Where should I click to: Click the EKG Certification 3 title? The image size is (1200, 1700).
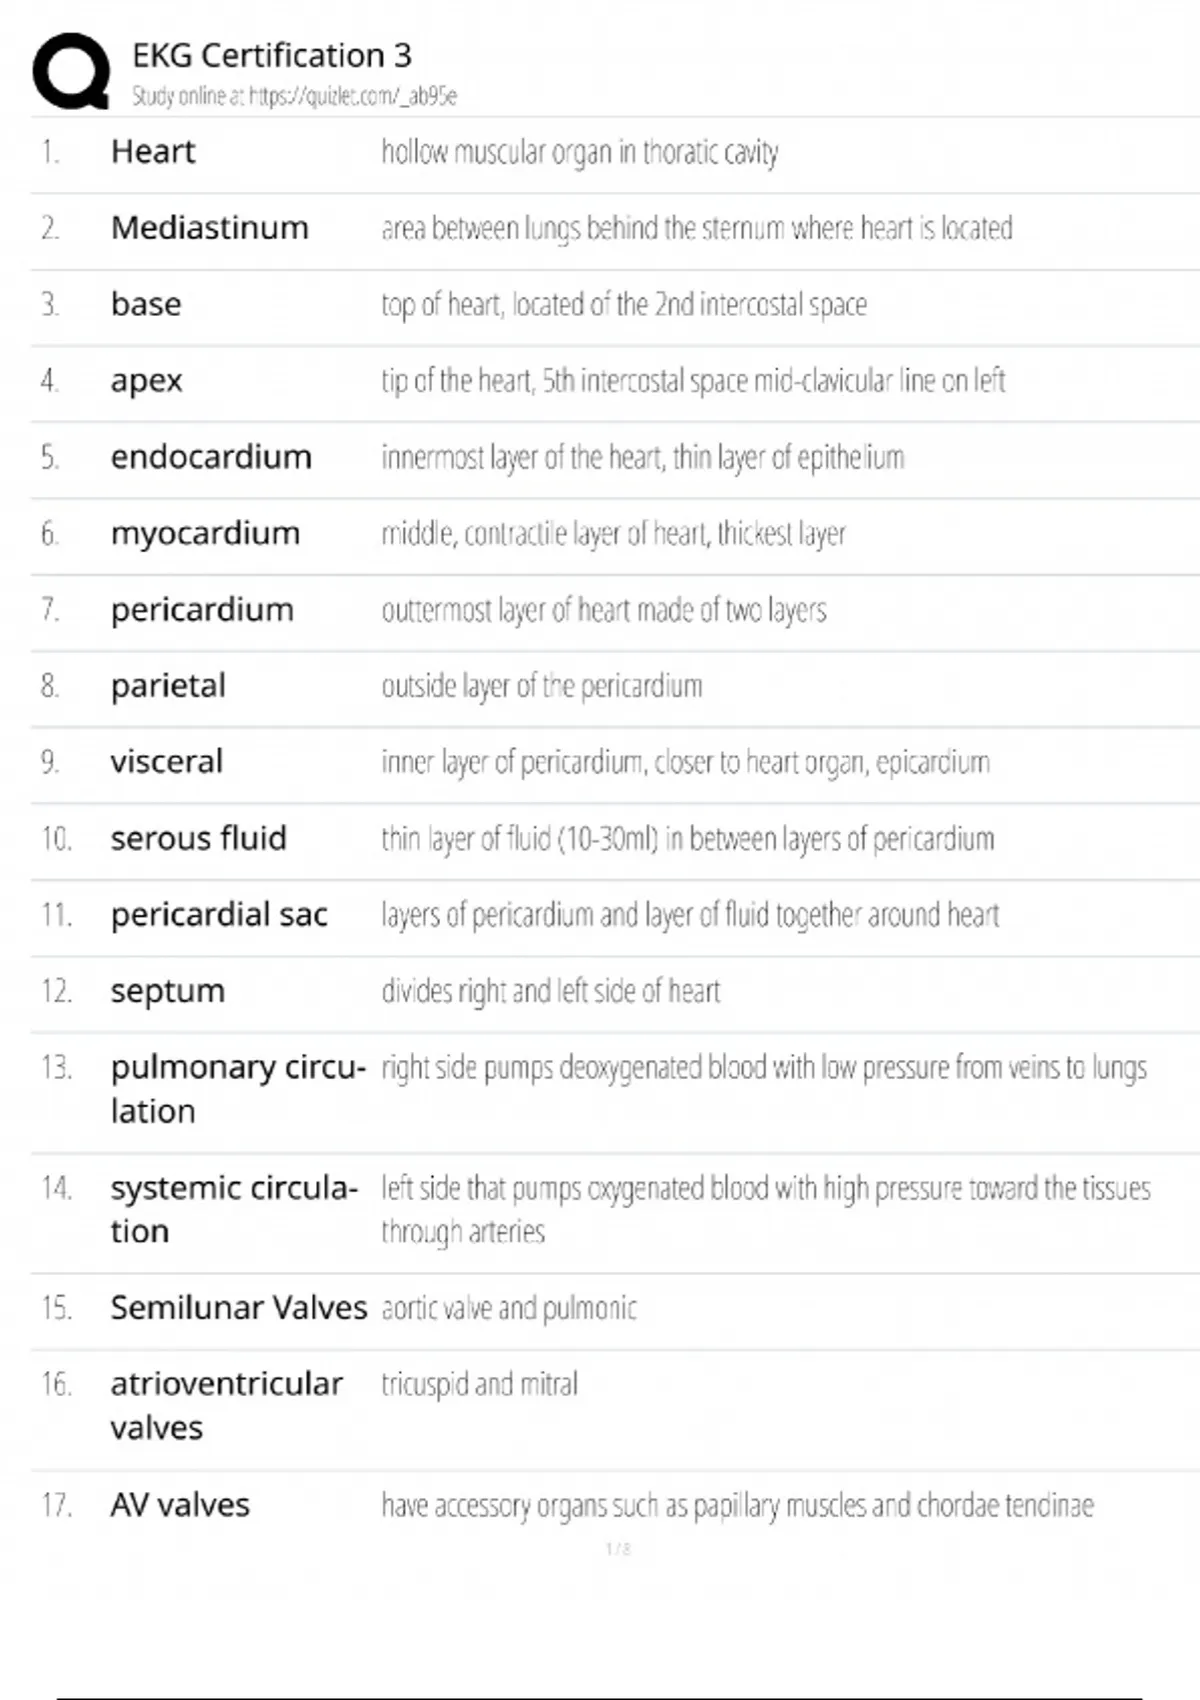pos(271,55)
